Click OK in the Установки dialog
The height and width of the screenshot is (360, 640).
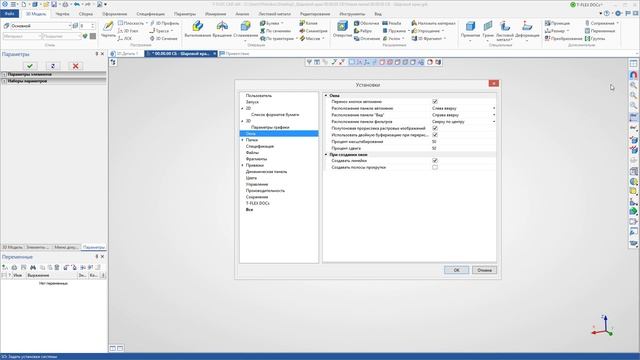click(x=456, y=270)
